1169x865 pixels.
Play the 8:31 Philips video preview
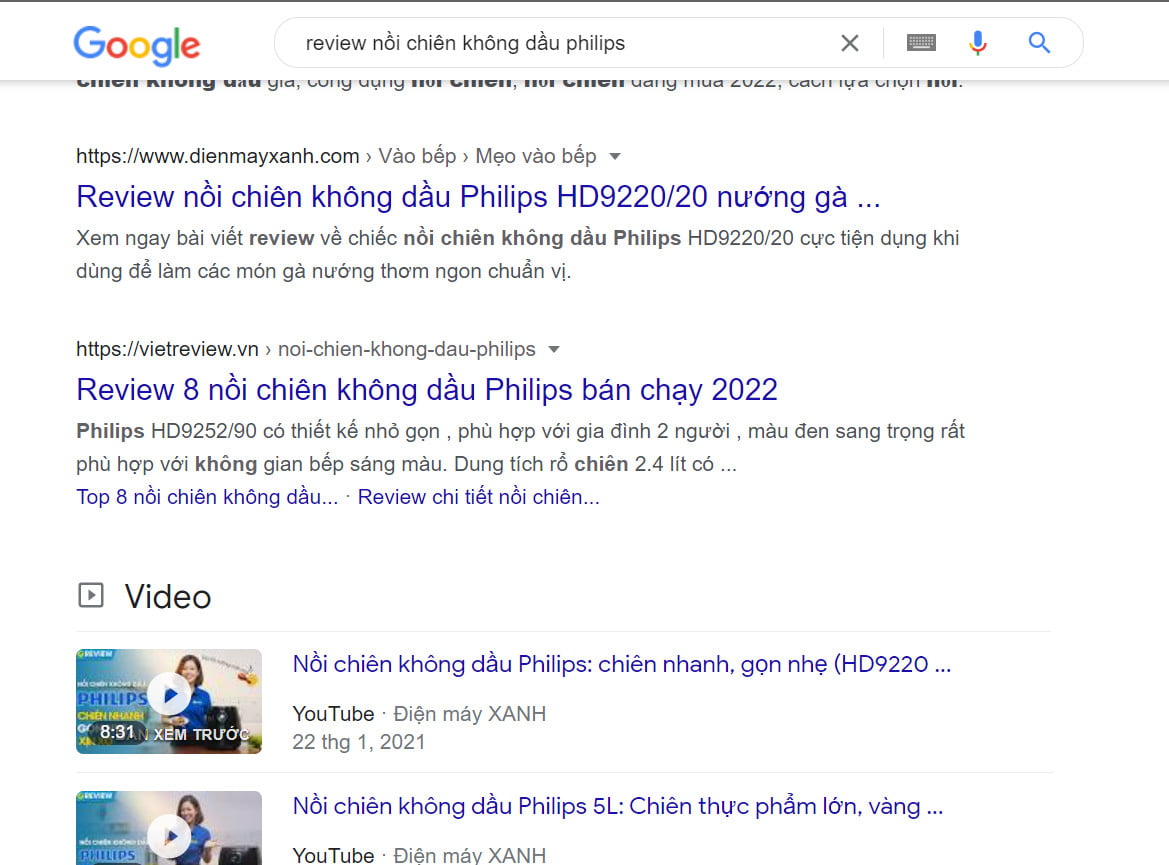[170, 695]
